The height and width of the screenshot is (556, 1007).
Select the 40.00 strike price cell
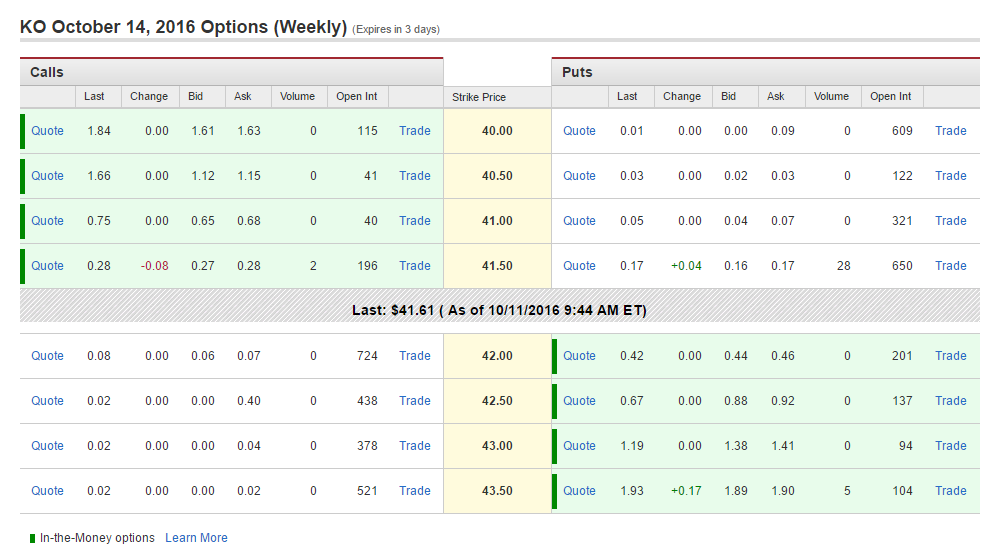coord(497,131)
